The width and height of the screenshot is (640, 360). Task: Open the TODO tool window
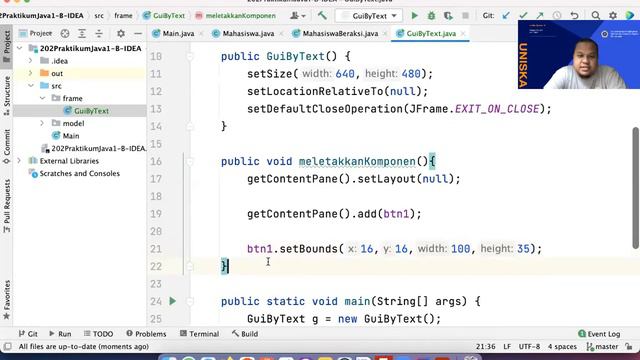click(x=98, y=334)
